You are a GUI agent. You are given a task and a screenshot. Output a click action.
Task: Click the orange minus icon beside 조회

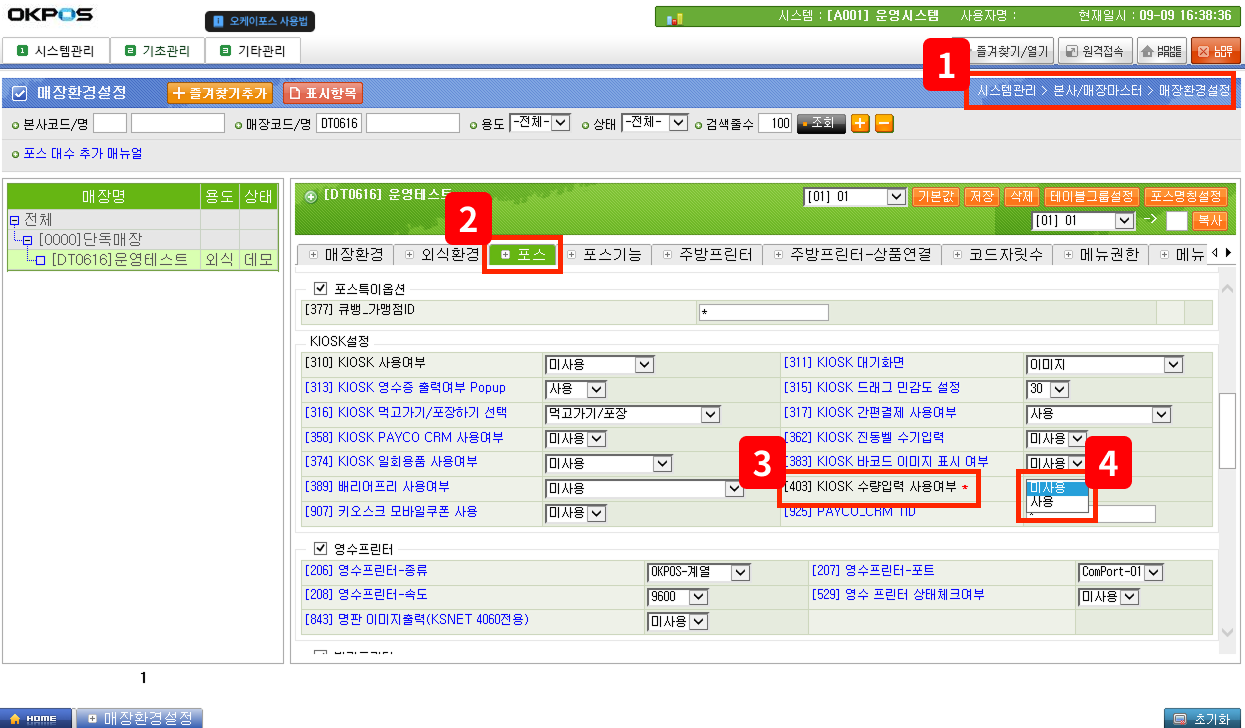click(x=884, y=124)
